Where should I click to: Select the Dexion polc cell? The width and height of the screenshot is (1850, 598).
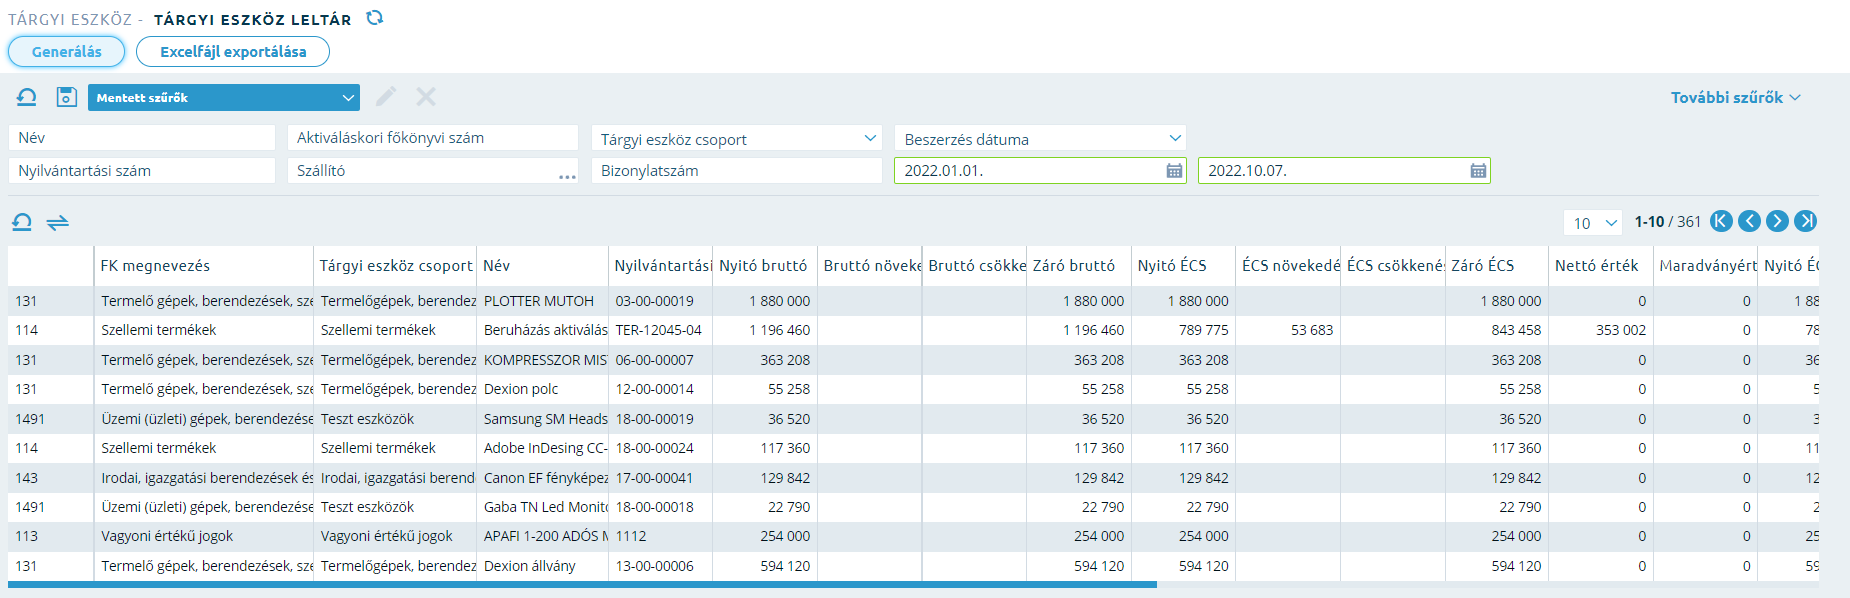click(542, 389)
